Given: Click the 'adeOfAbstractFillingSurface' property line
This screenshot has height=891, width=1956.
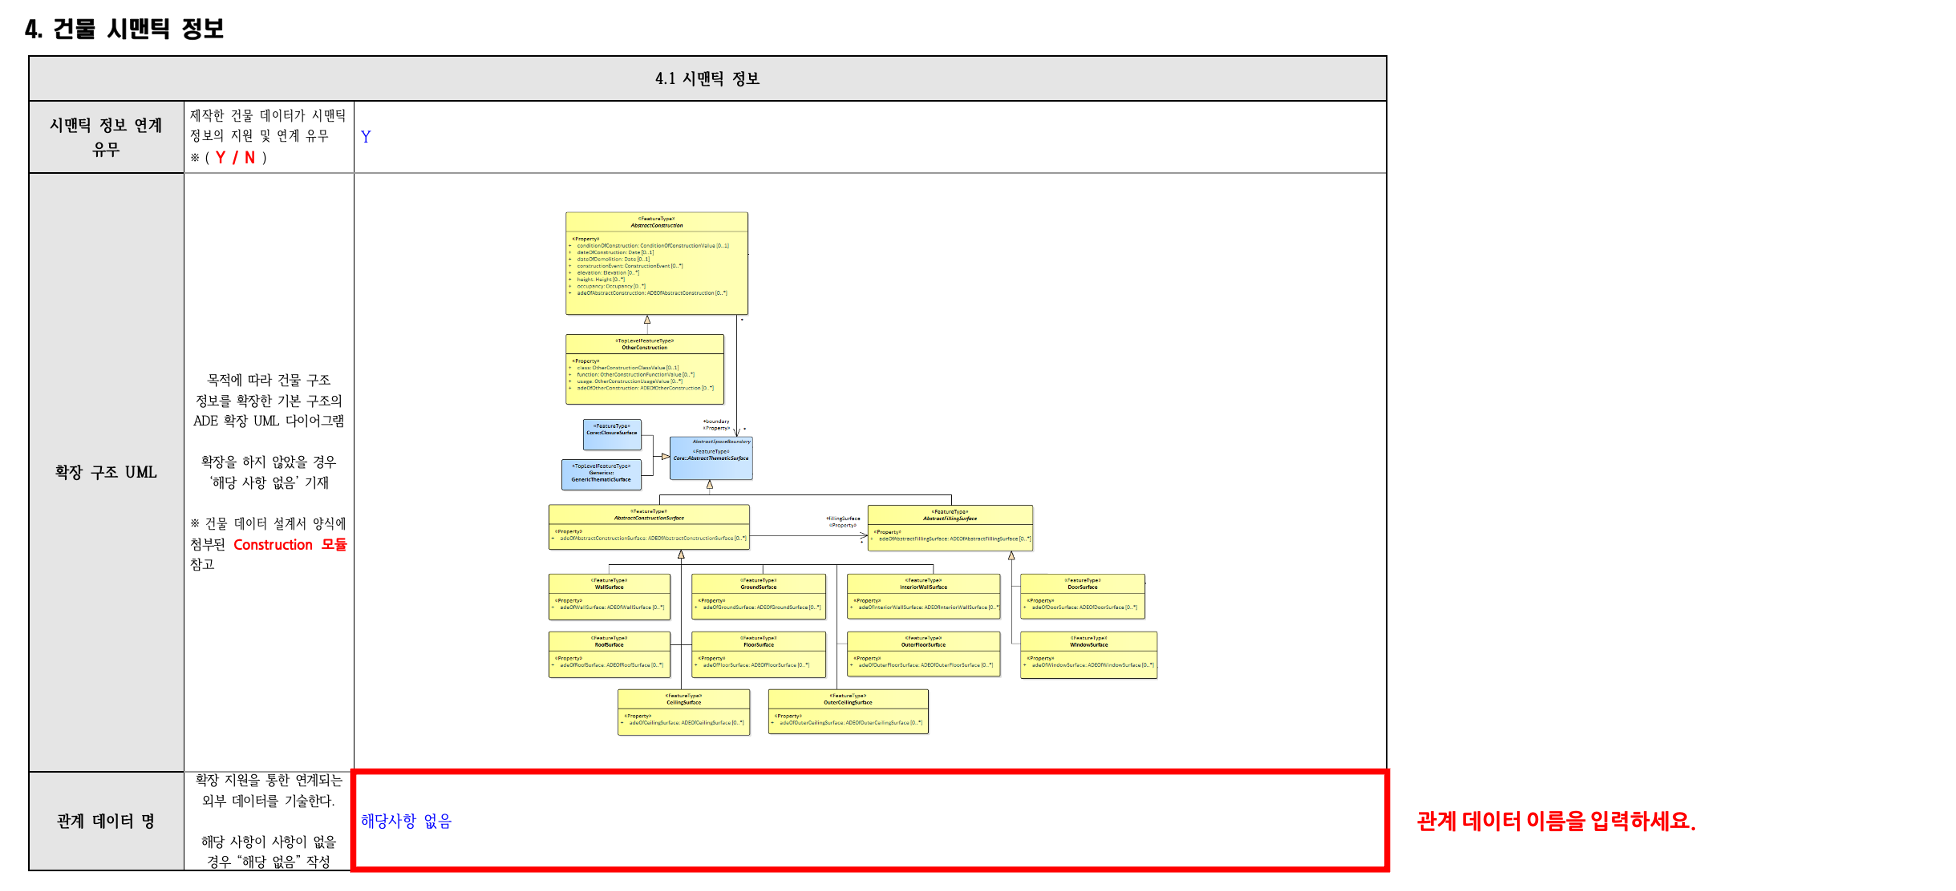Looking at the screenshot, I should pos(953,539).
